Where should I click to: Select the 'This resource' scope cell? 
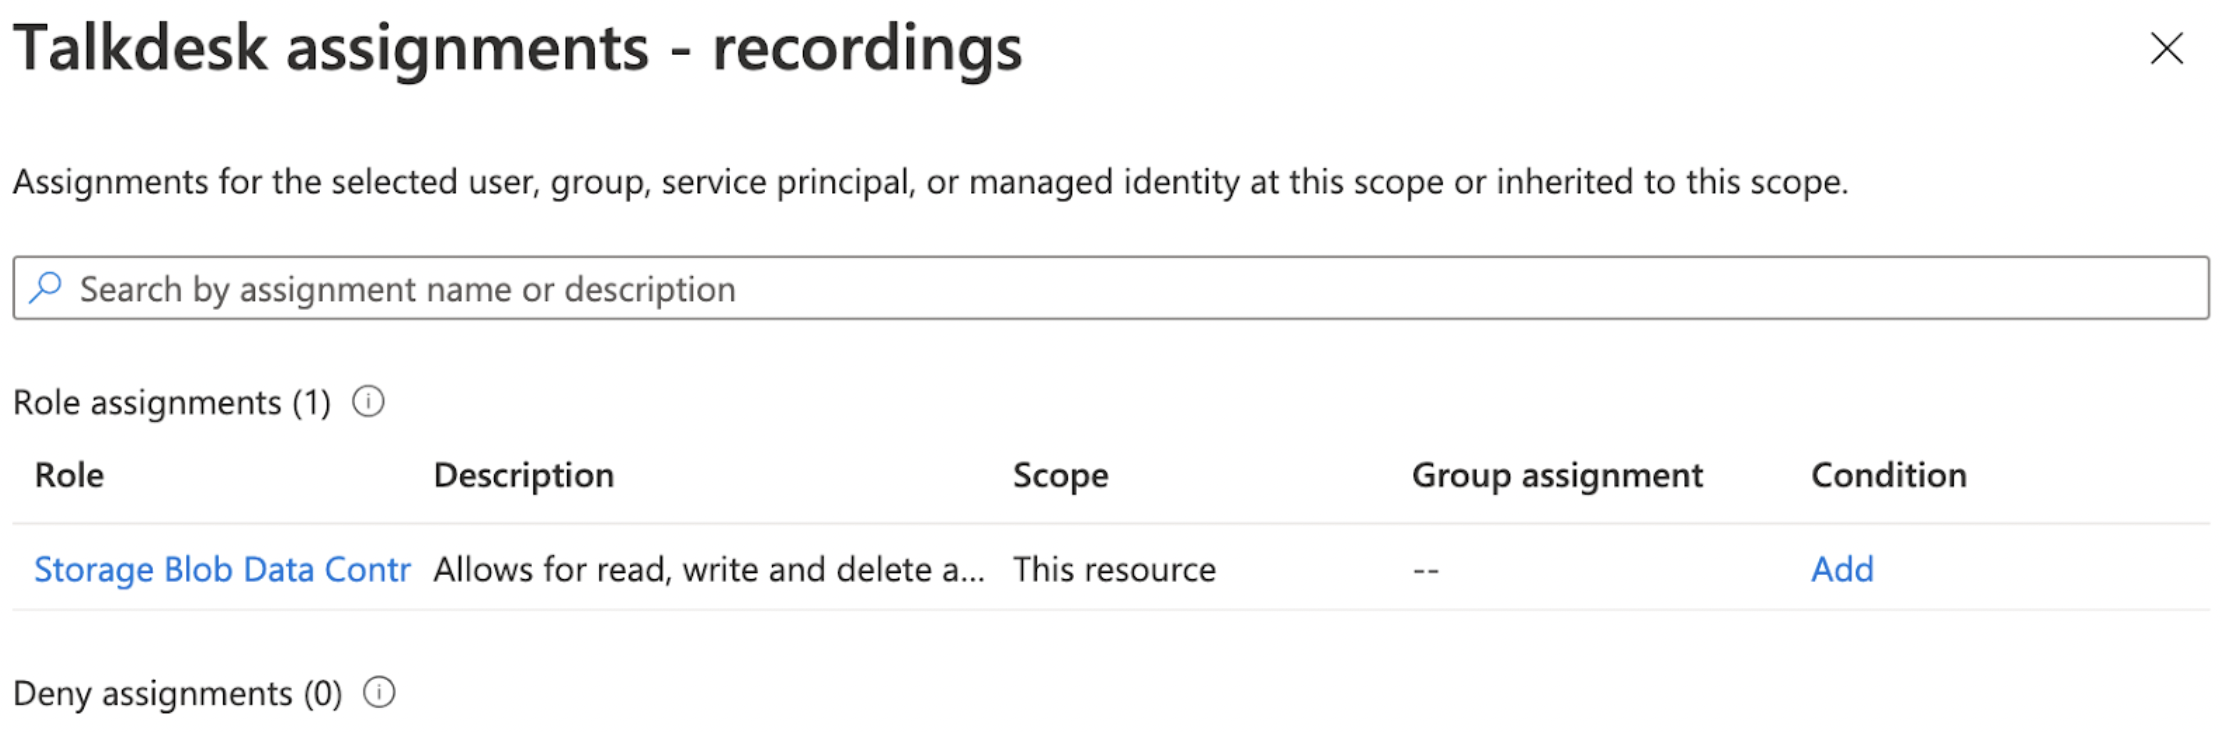tap(1114, 569)
